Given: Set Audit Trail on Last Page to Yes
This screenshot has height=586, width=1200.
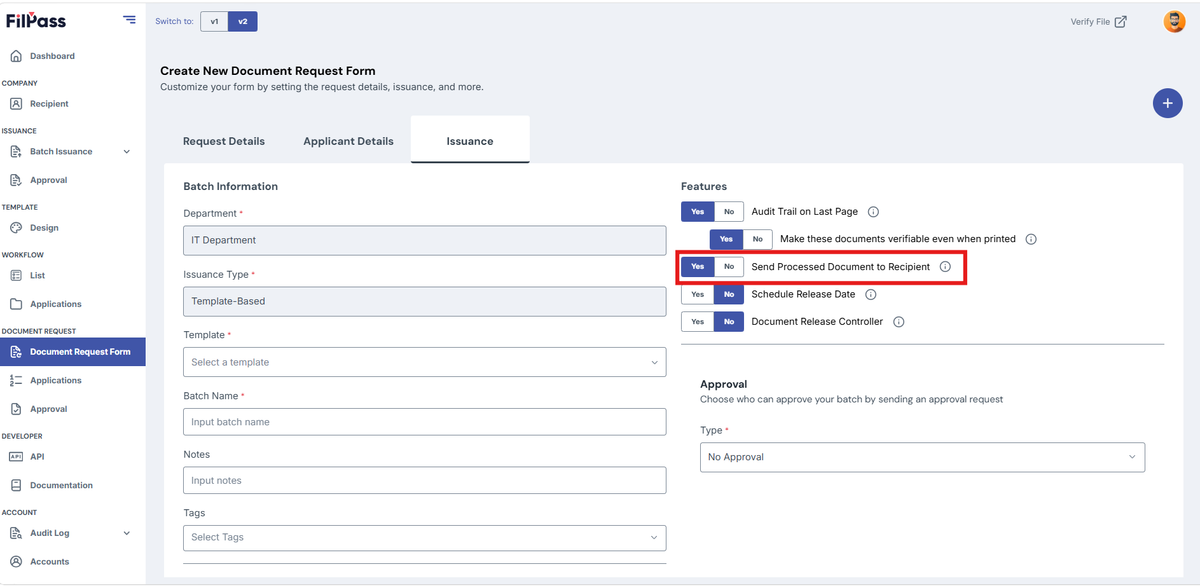Looking at the screenshot, I should point(697,212).
